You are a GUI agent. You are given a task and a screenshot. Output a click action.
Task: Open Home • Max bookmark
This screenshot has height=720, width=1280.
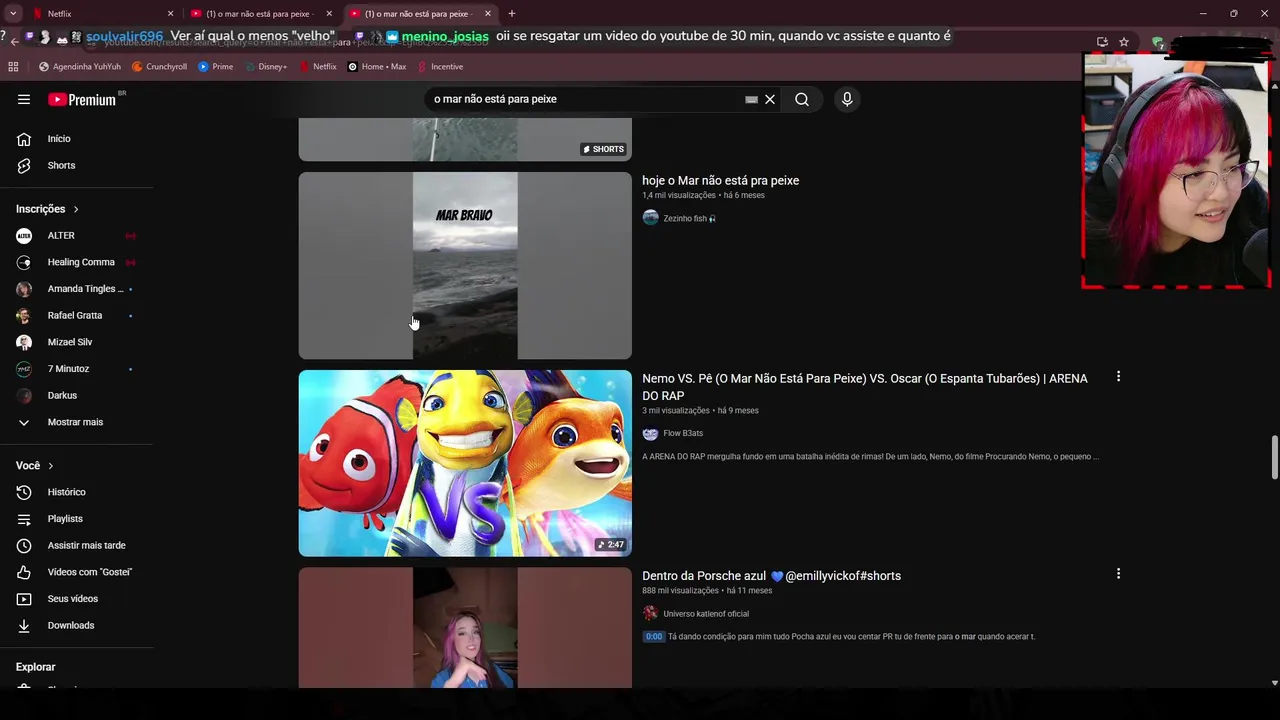(x=377, y=67)
